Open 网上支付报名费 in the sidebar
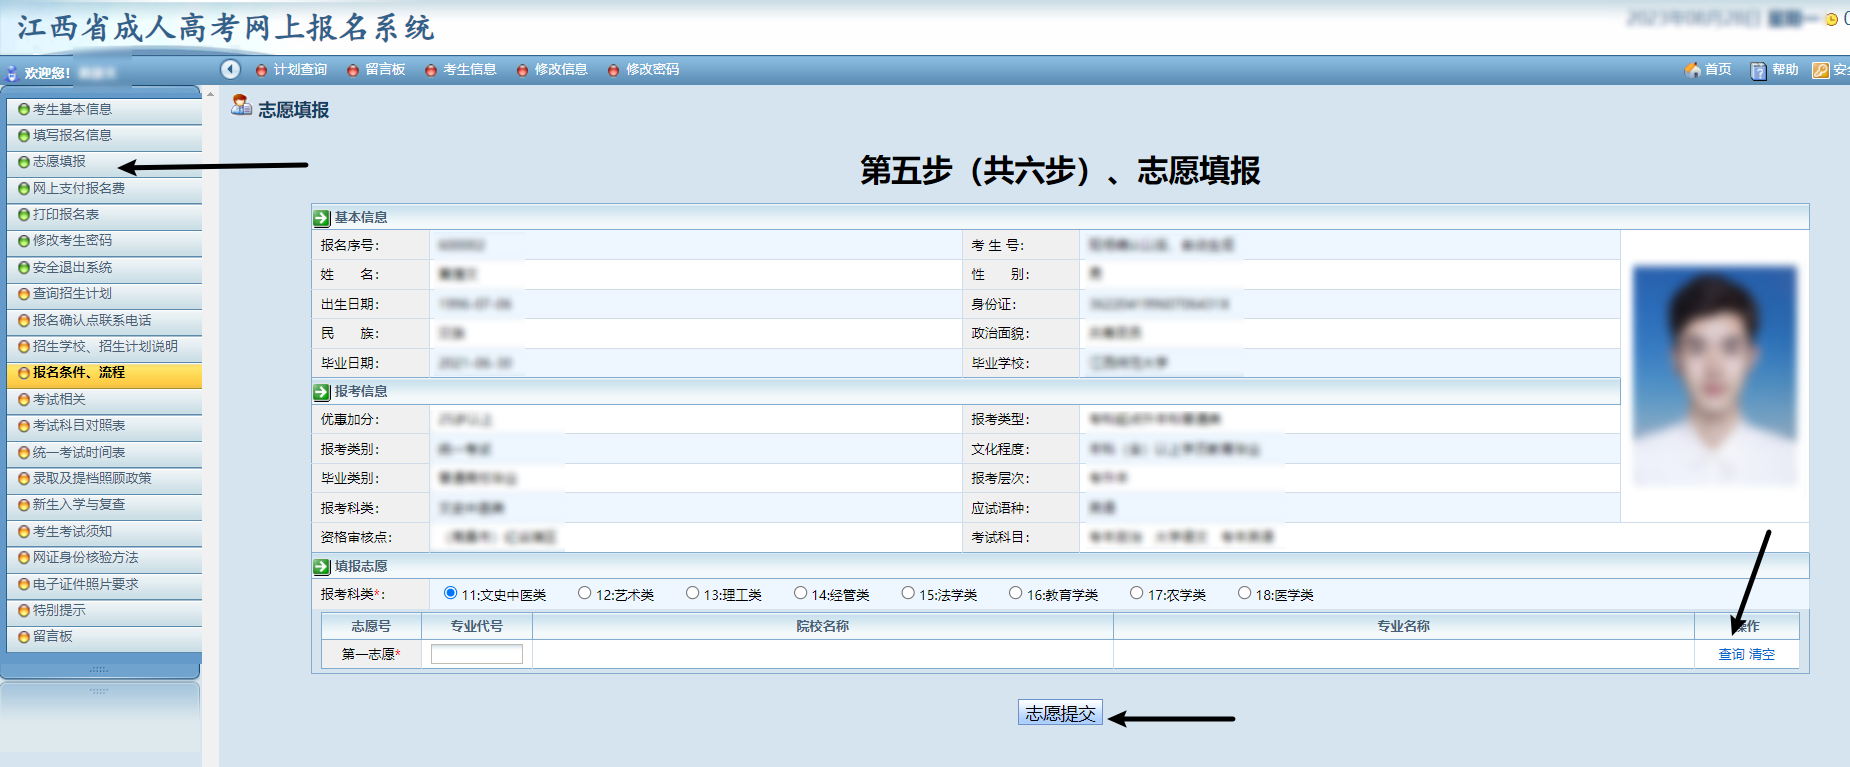 click(79, 188)
